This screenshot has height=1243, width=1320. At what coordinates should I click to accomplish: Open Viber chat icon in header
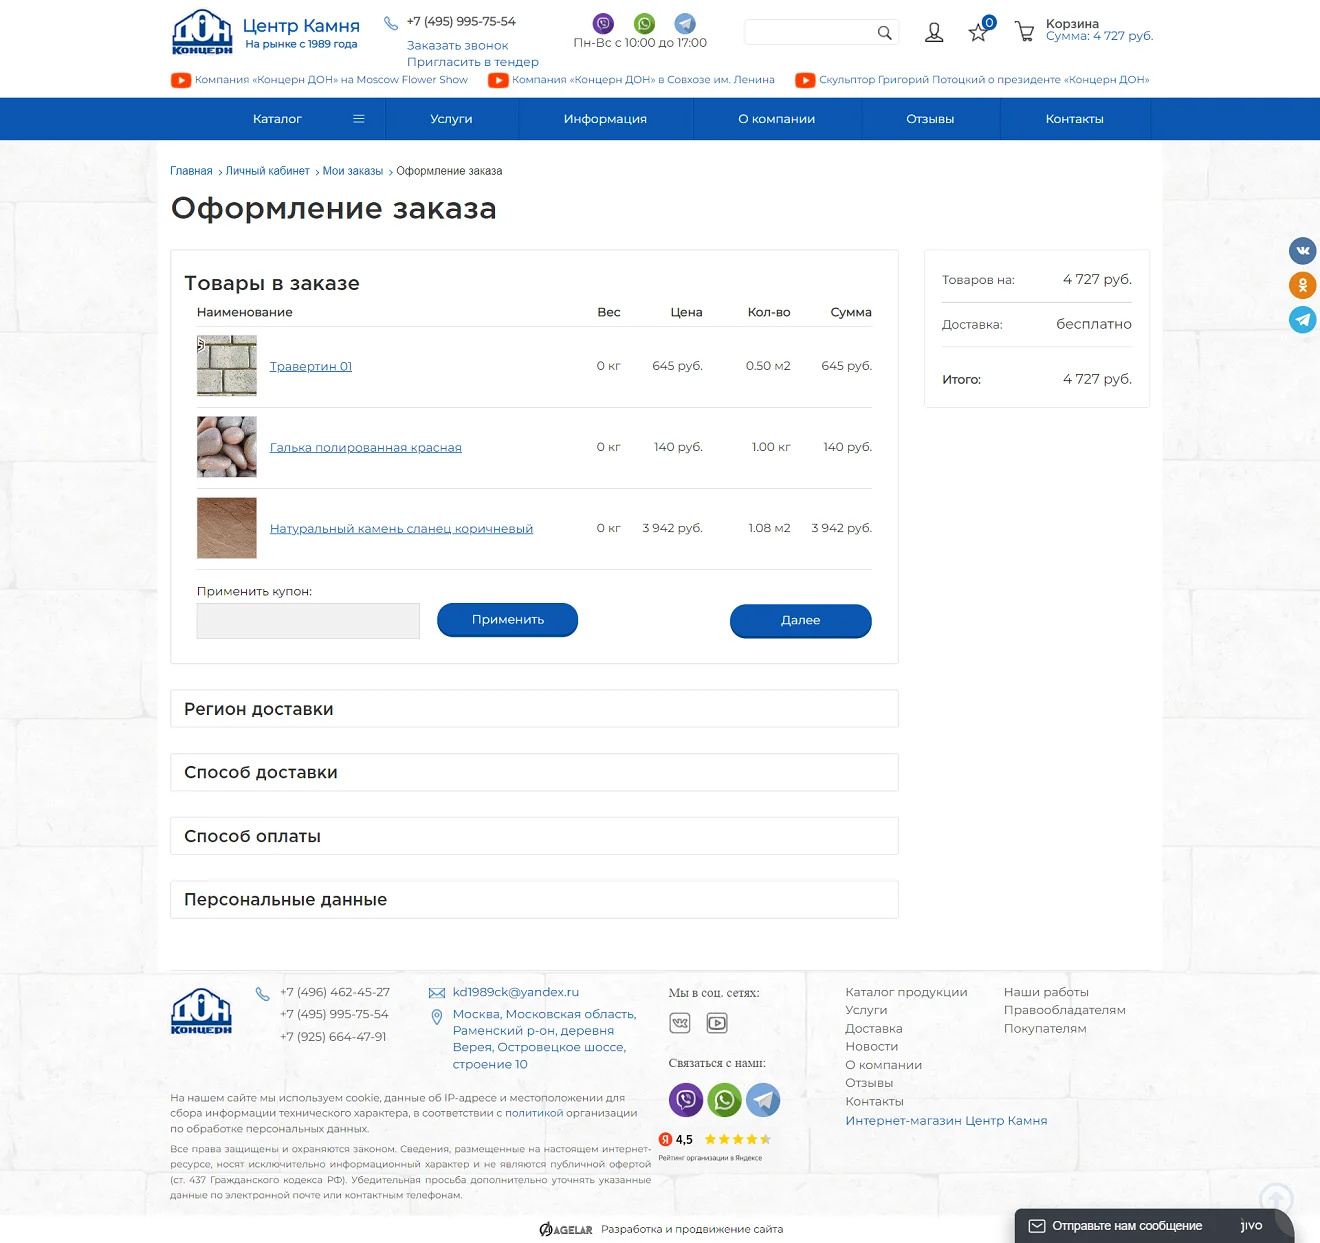(603, 23)
